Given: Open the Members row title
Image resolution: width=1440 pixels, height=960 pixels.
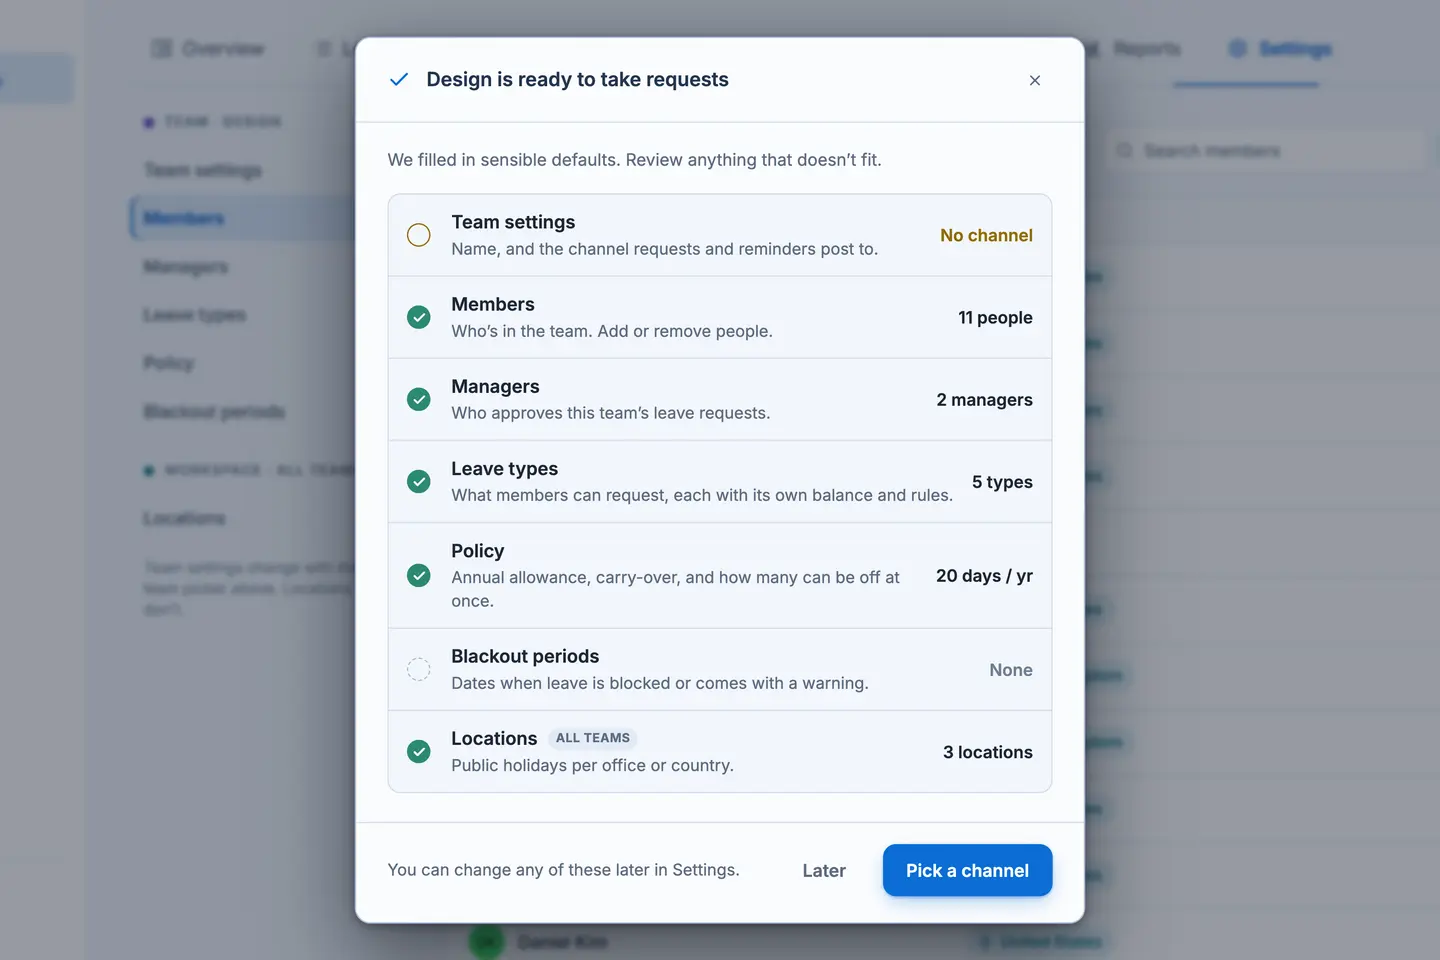Looking at the screenshot, I should tap(493, 304).
